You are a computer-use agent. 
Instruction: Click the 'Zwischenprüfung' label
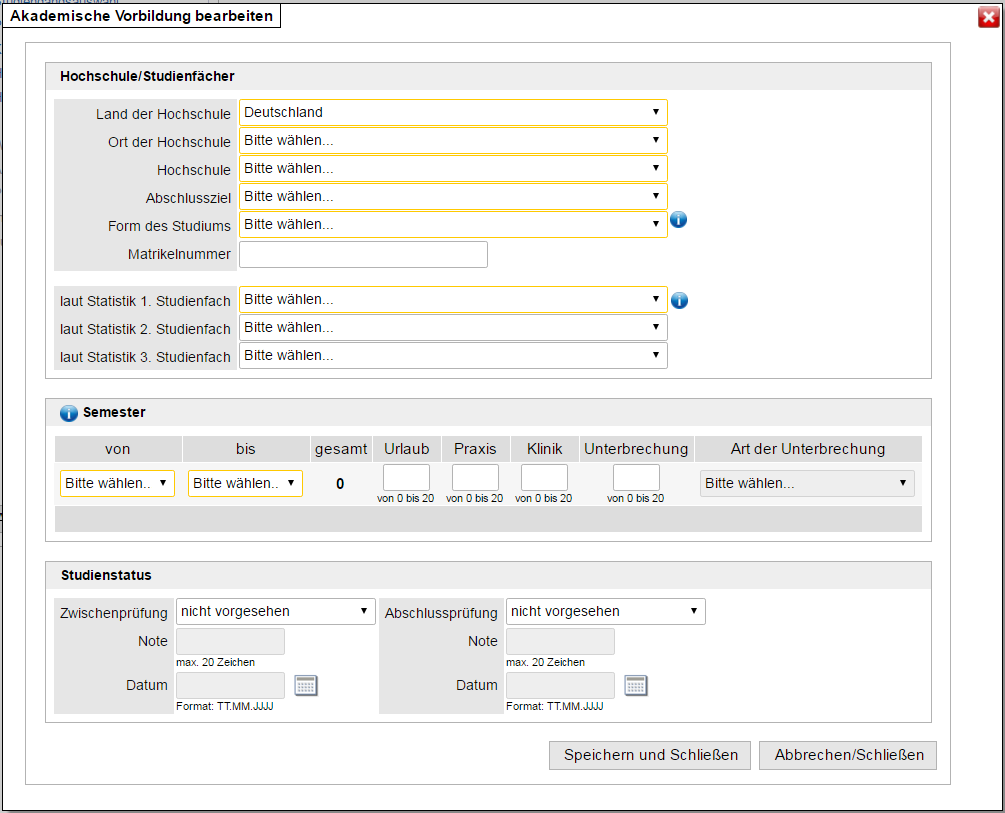tap(114, 614)
